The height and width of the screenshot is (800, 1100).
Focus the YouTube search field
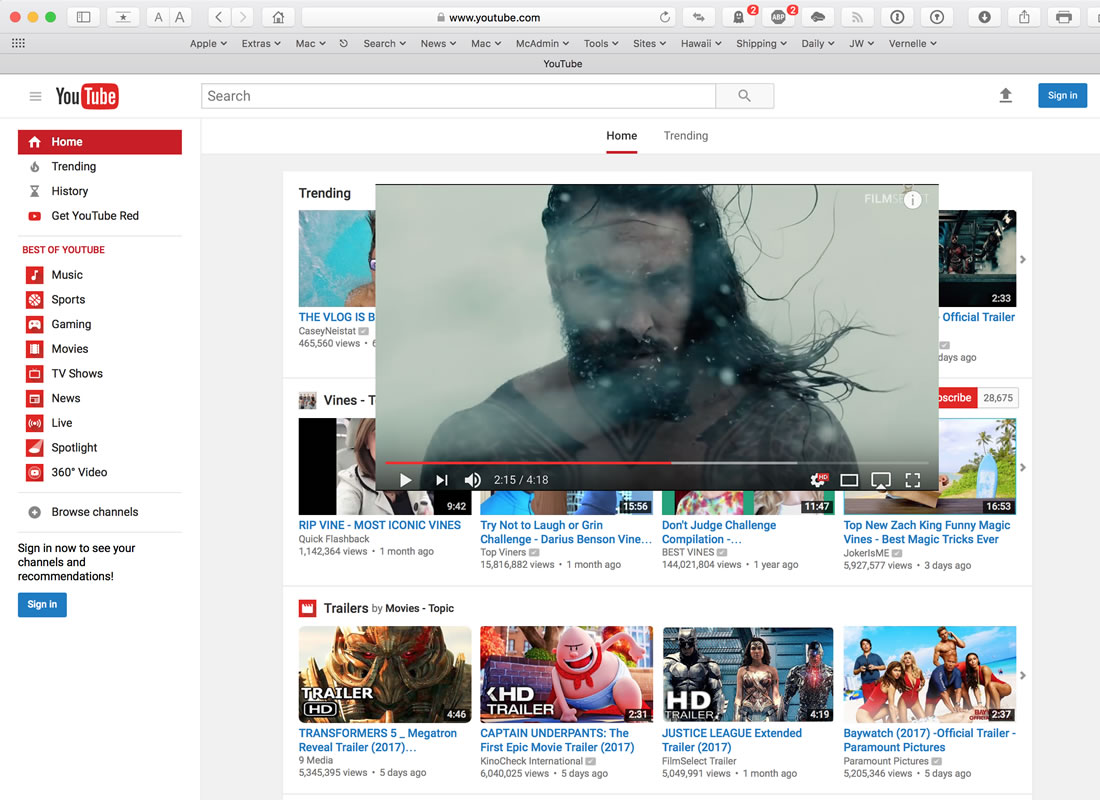(459, 96)
